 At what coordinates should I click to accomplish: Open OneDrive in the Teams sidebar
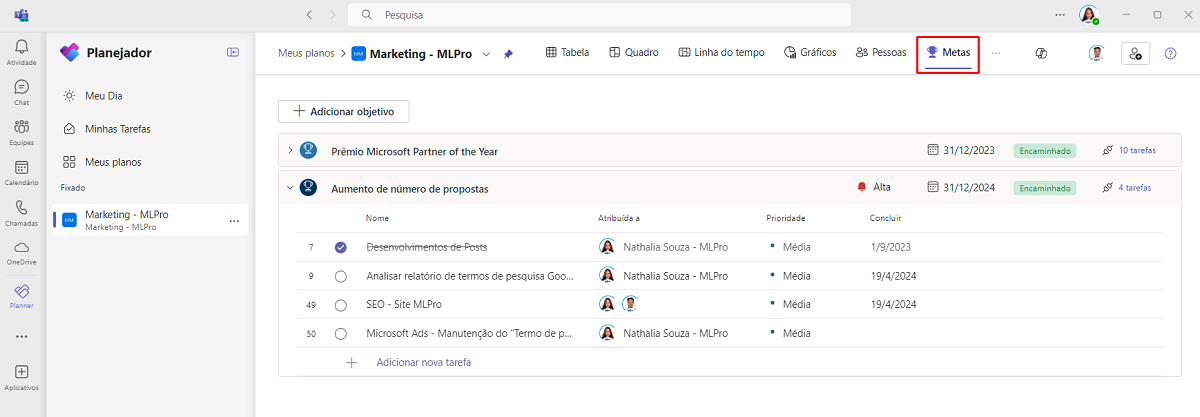click(21, 253)
